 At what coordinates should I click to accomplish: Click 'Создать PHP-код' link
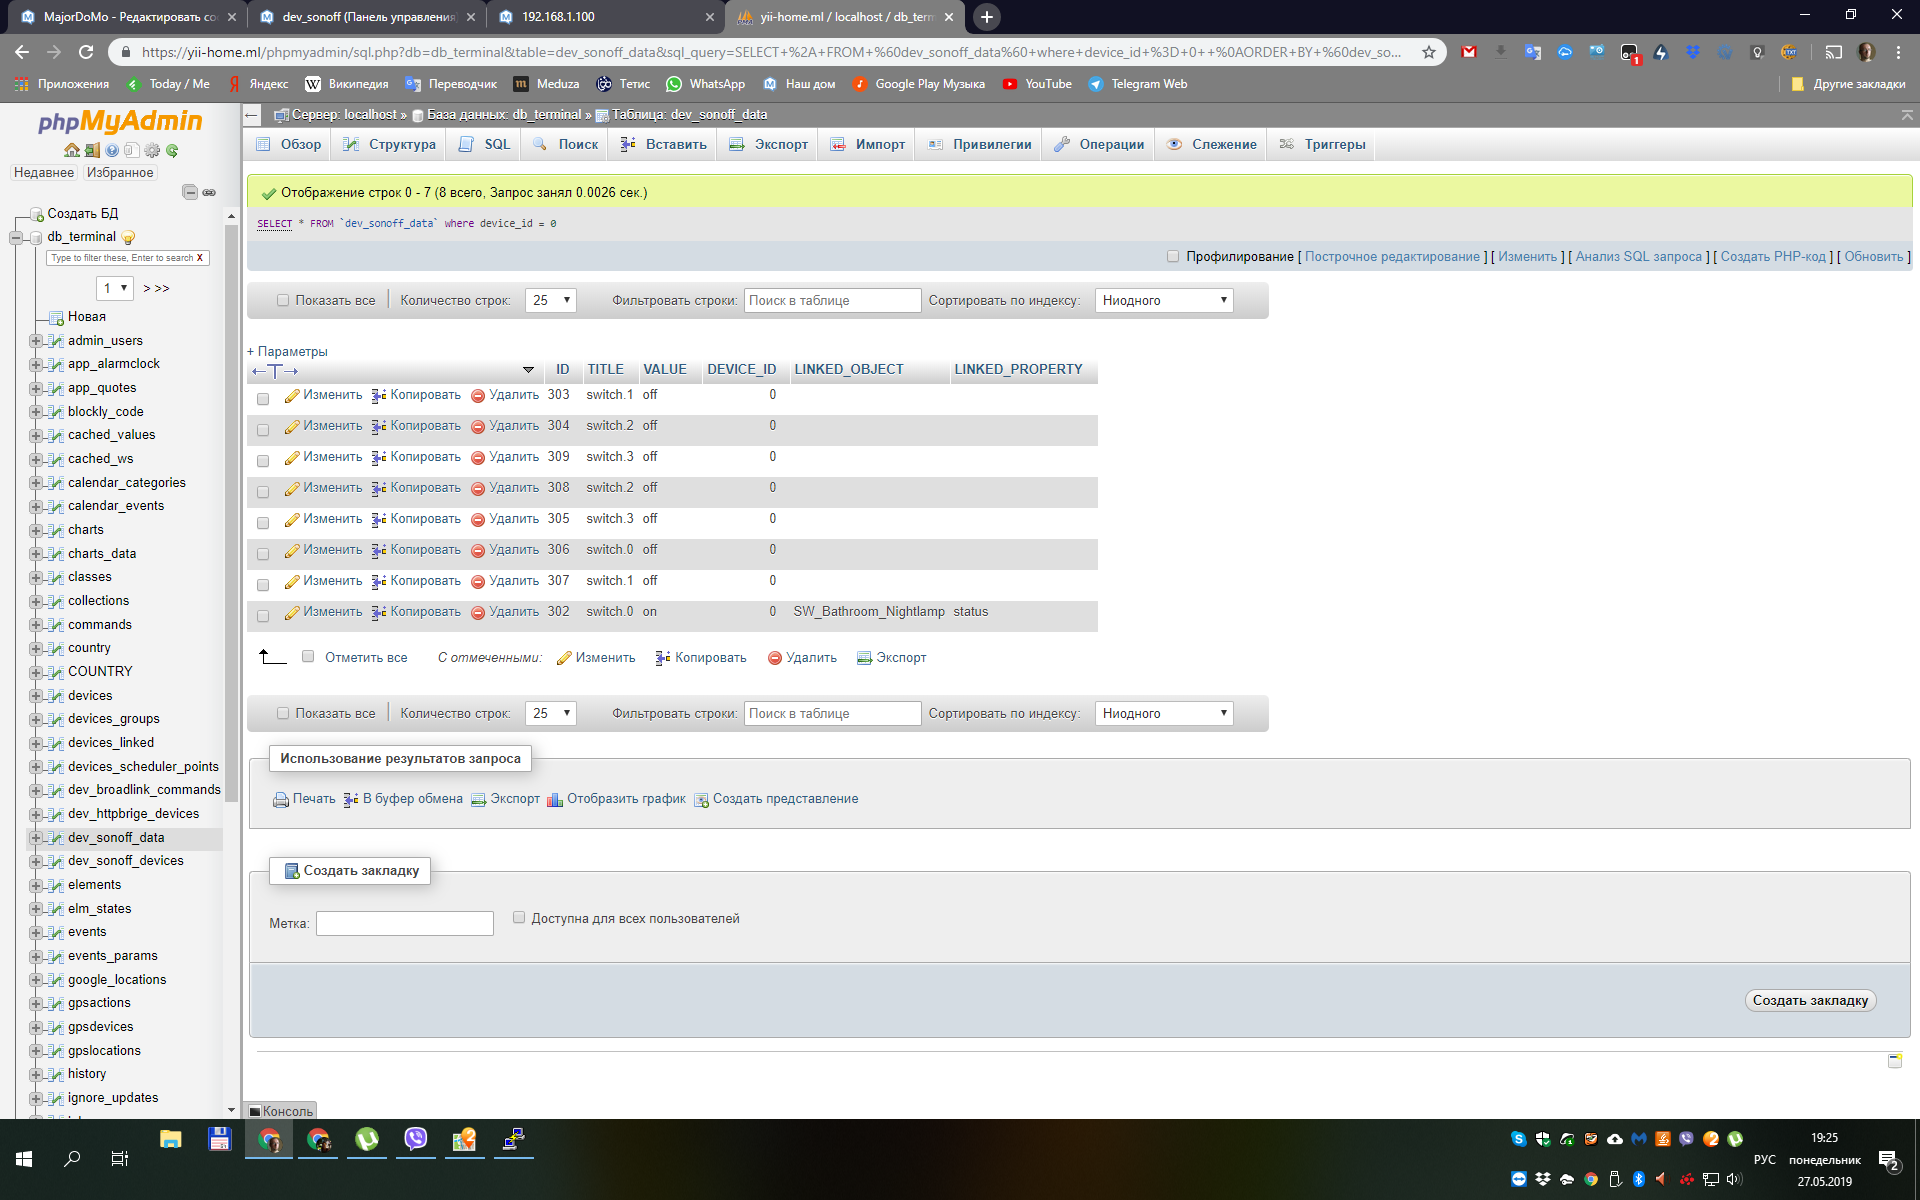tap(1773, 257)
